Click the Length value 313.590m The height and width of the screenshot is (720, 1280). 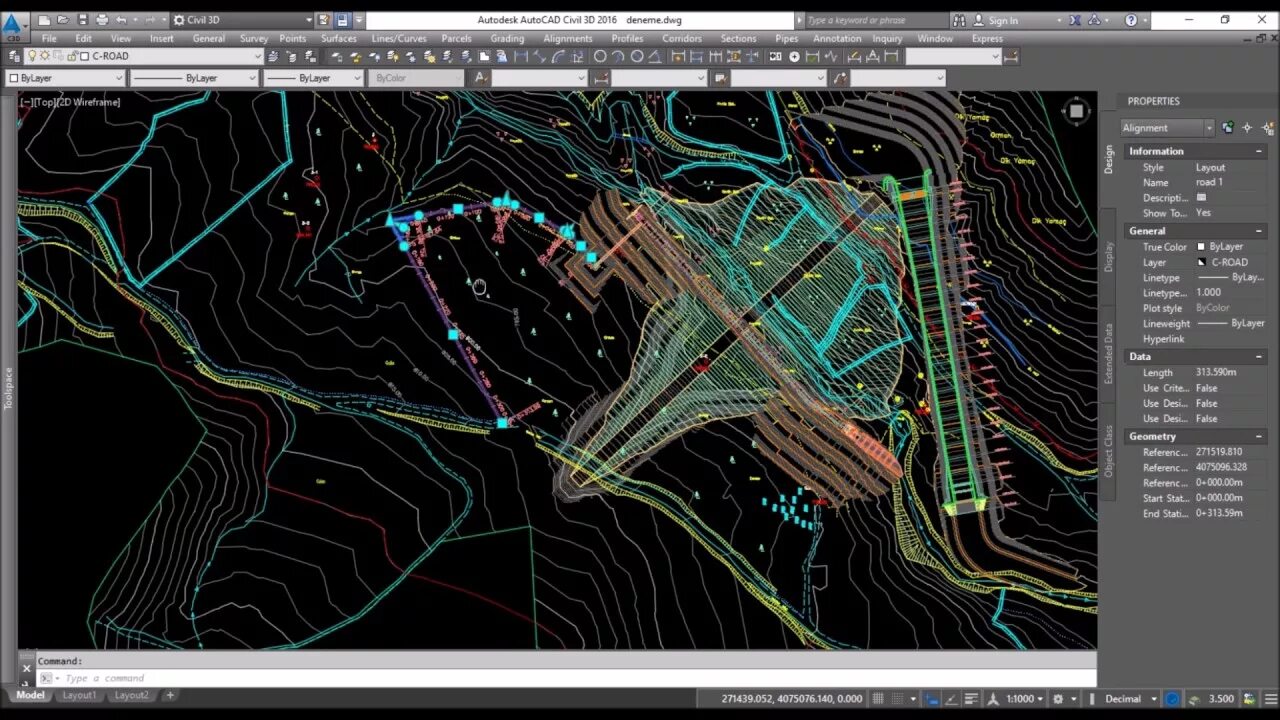(1216, 373)
